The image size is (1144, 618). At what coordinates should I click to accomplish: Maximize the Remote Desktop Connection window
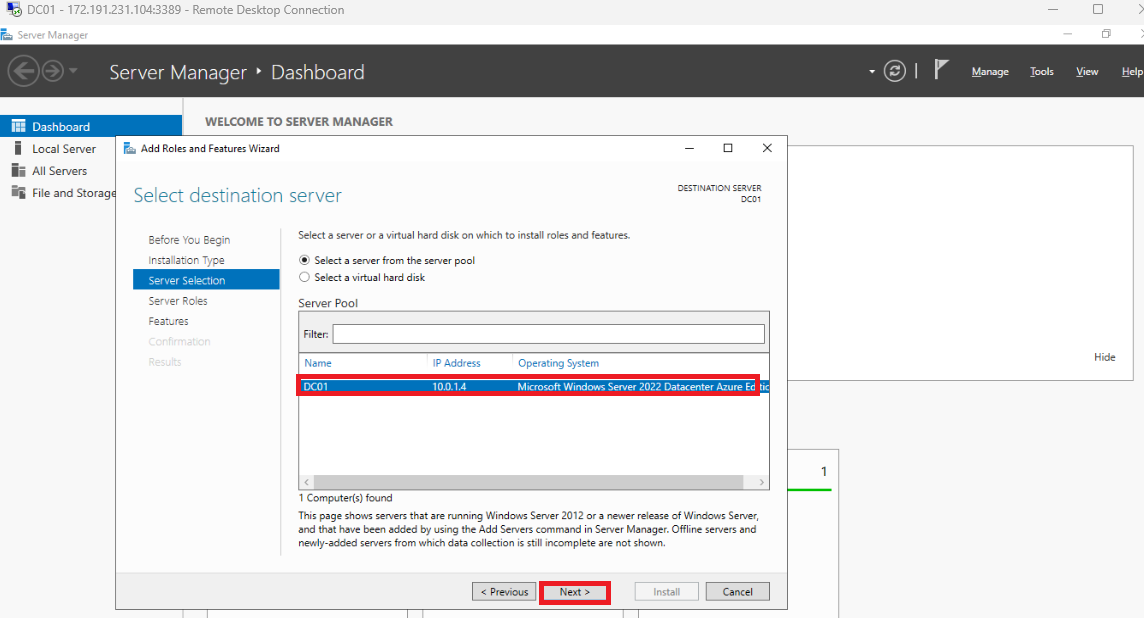pyautogui.click(x=1098, y=9)
